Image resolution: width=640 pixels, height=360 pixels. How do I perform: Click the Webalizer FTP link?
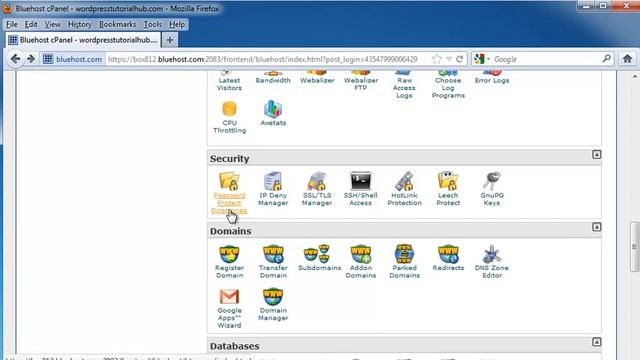(x=361, y=84)
